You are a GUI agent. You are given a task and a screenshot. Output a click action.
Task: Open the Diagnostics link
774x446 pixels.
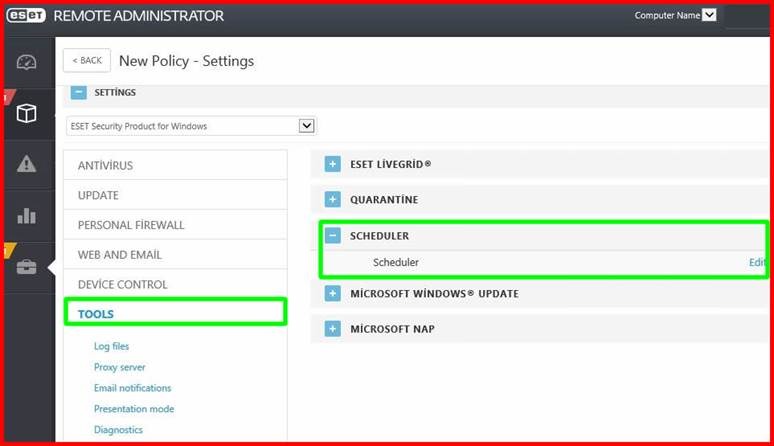(x=118, y=430)
